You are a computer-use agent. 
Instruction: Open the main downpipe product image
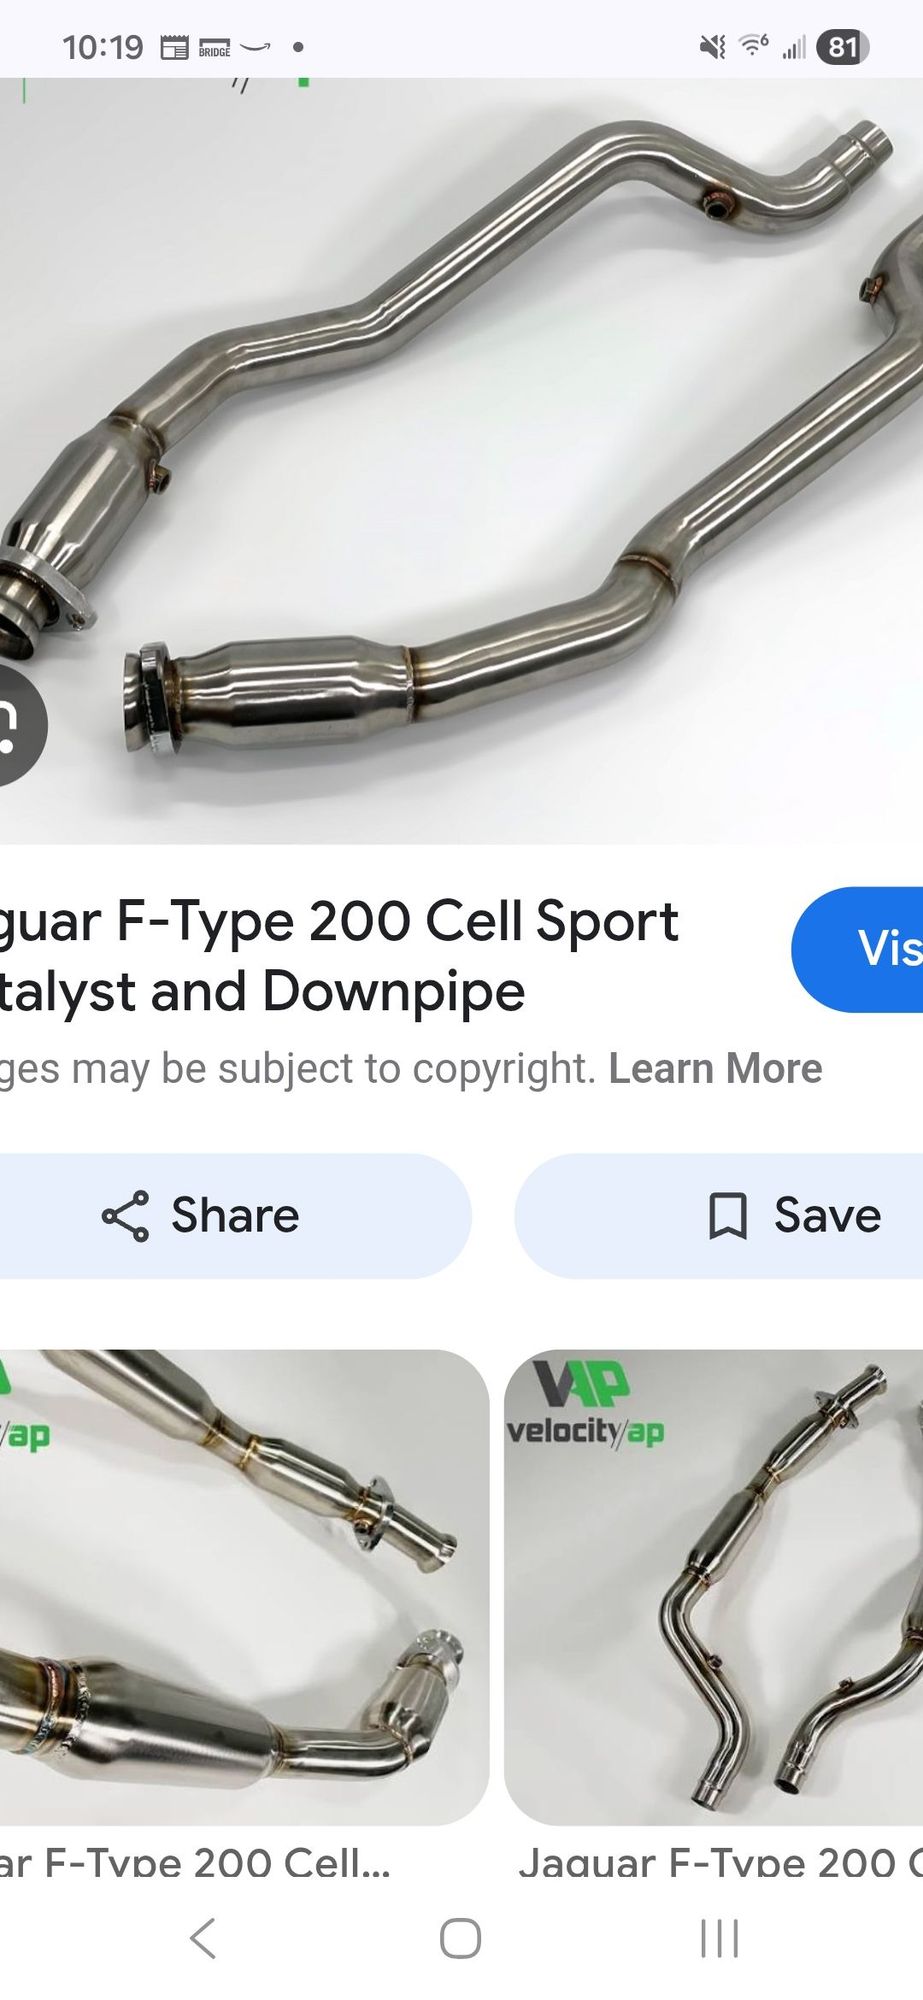[x=461, y=461]
